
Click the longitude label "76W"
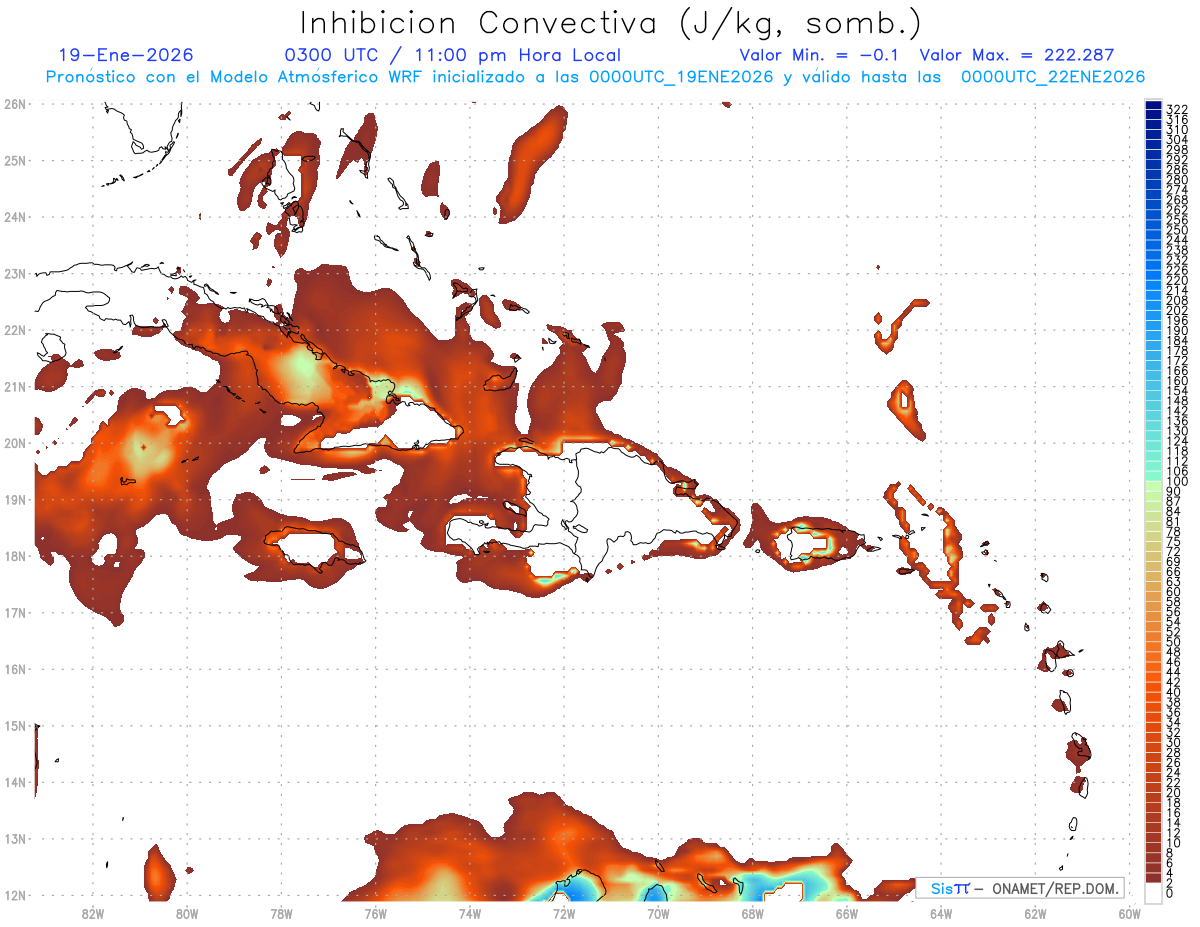[x=375, y=914]
